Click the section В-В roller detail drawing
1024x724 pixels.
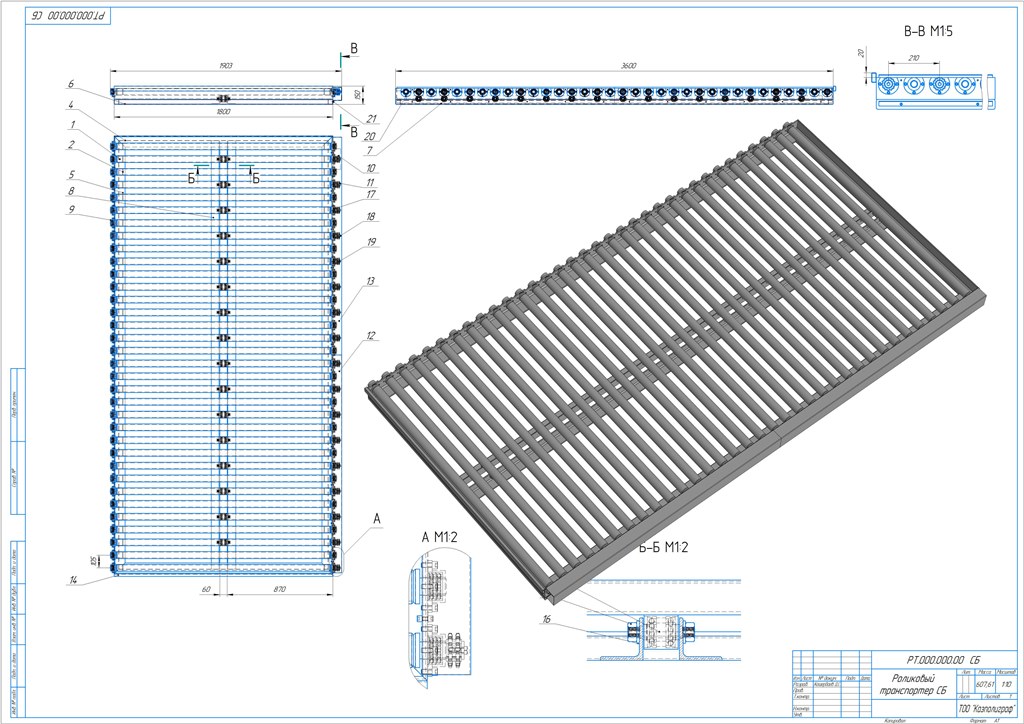pos(934,90)
